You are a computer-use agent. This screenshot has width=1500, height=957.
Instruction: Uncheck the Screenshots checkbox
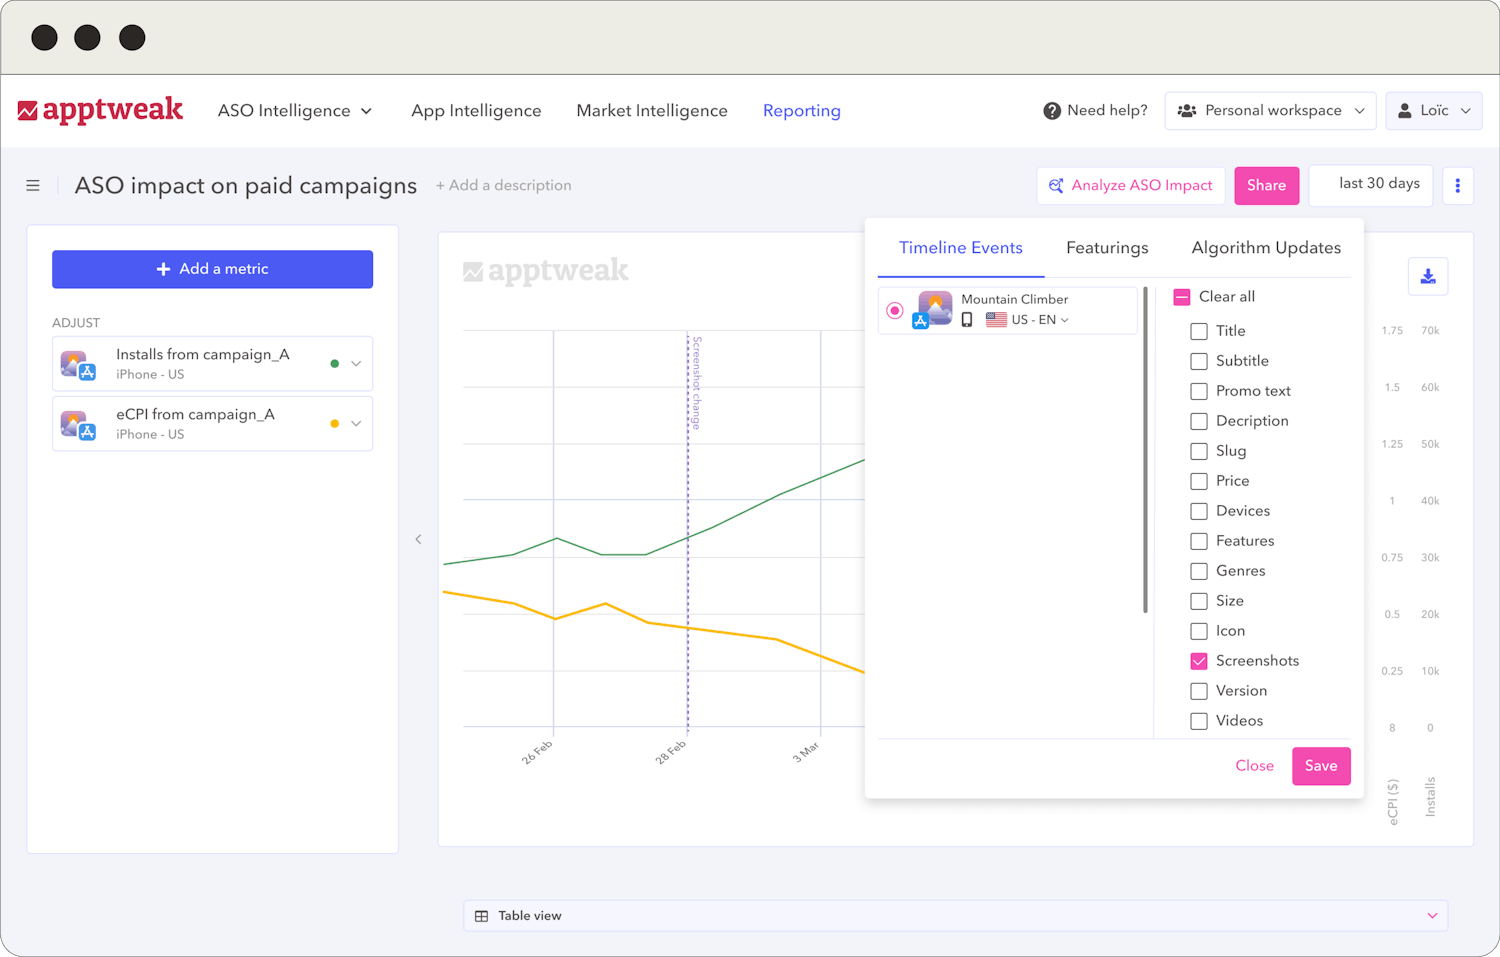click(1199, 661)
